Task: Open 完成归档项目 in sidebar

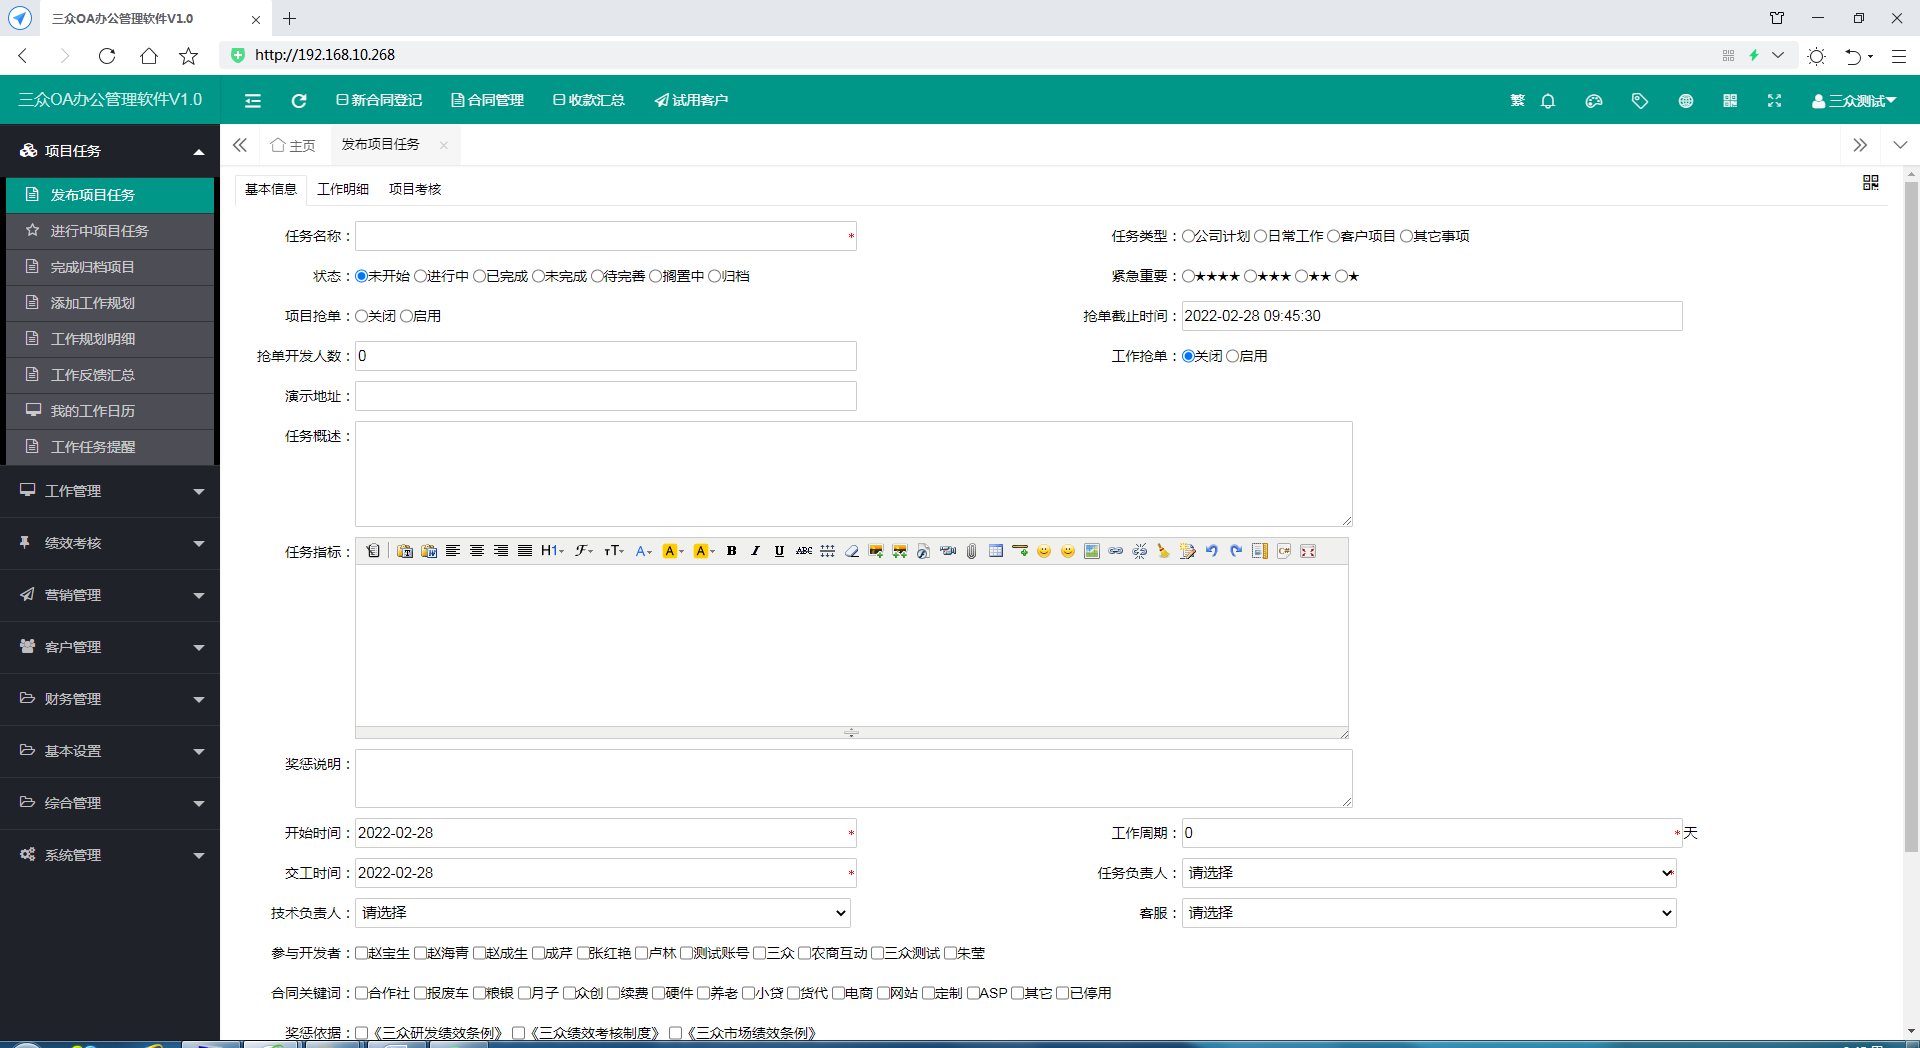Action: pyautogui.click(x=110, y=267)
